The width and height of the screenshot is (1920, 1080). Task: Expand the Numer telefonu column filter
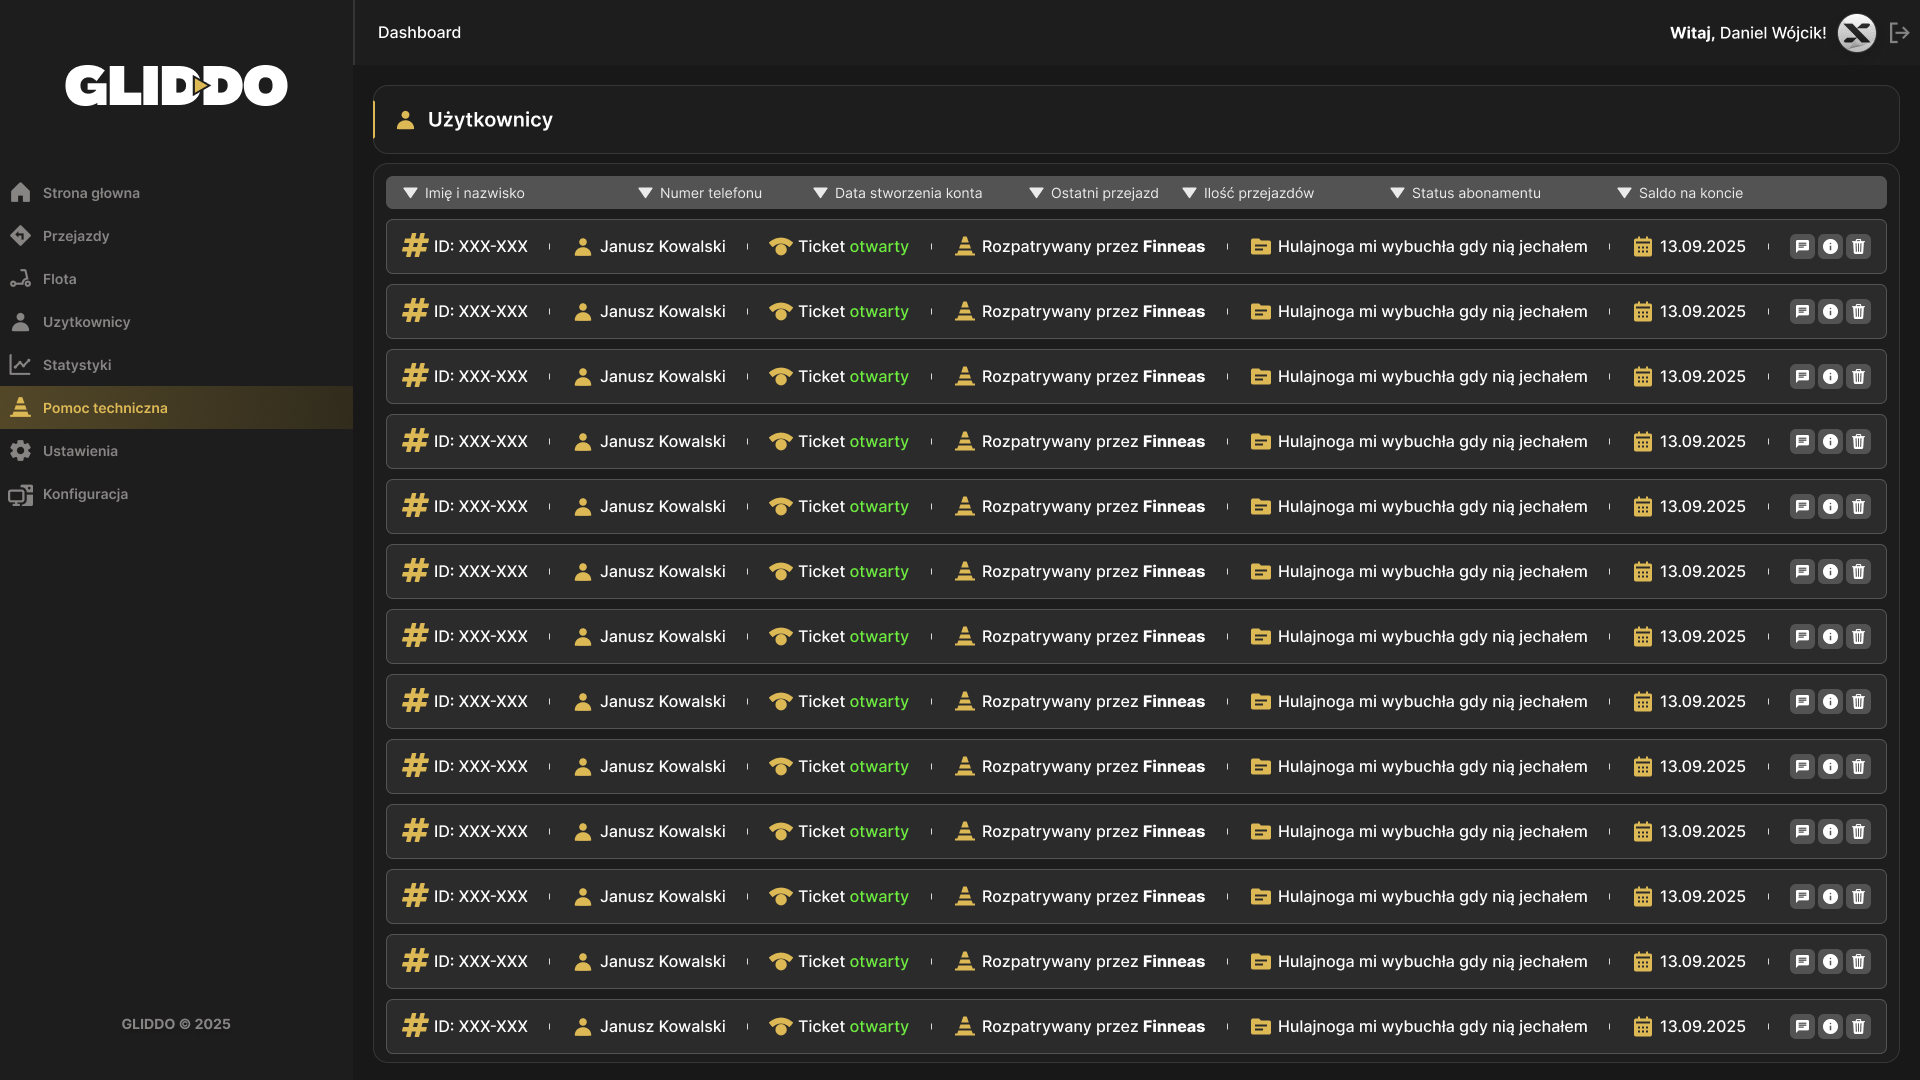645,193
